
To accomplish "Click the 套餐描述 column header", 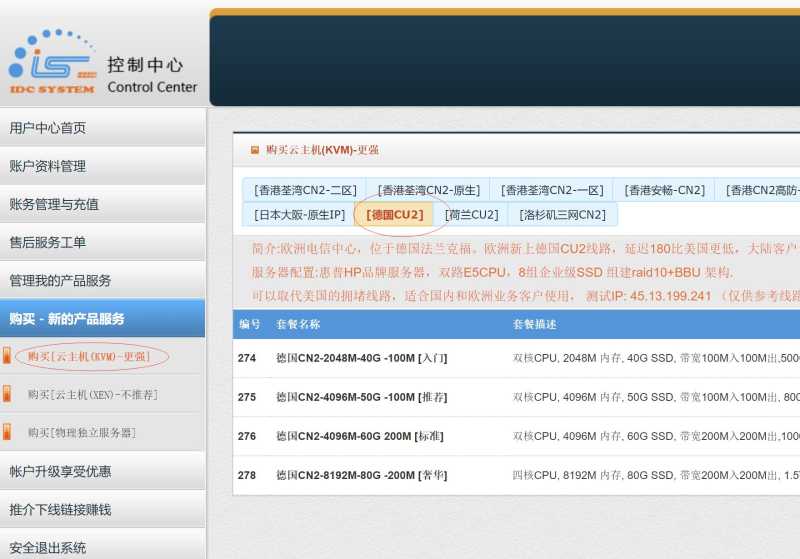I will [x=535, y=324].
